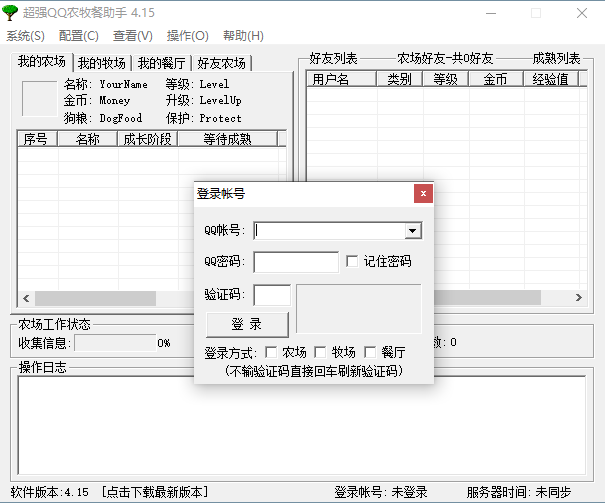Open the 系统(S) menu

click(25, 36)
